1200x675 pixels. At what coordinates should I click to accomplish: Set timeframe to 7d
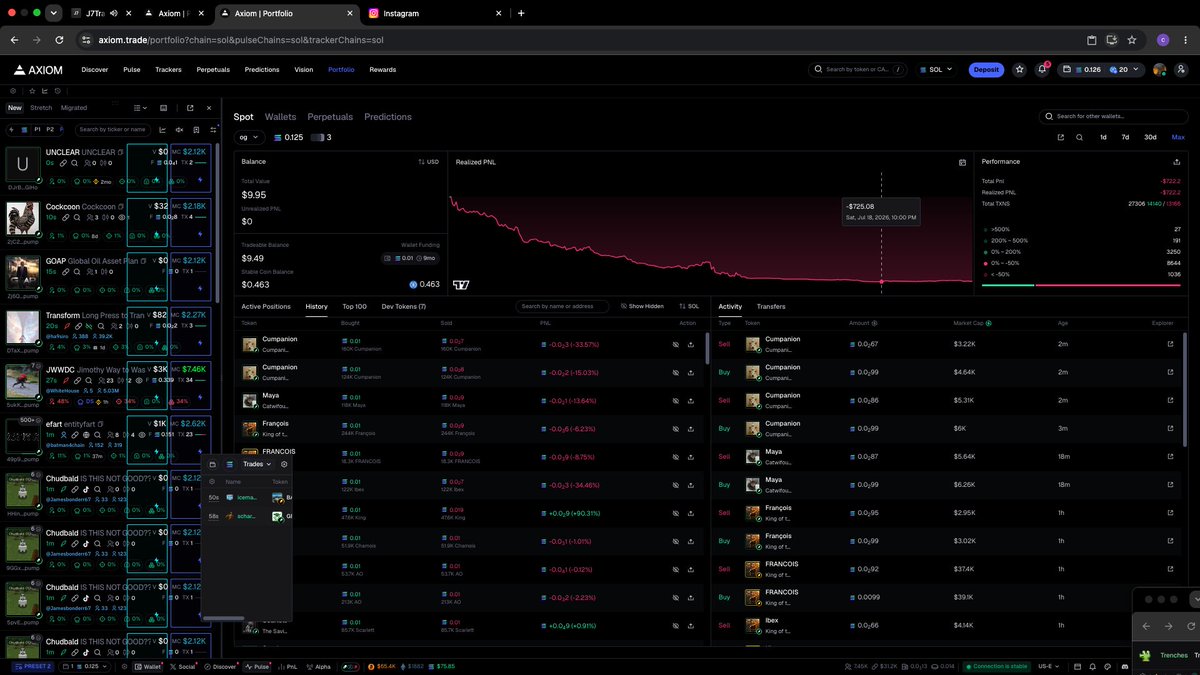1125,137
